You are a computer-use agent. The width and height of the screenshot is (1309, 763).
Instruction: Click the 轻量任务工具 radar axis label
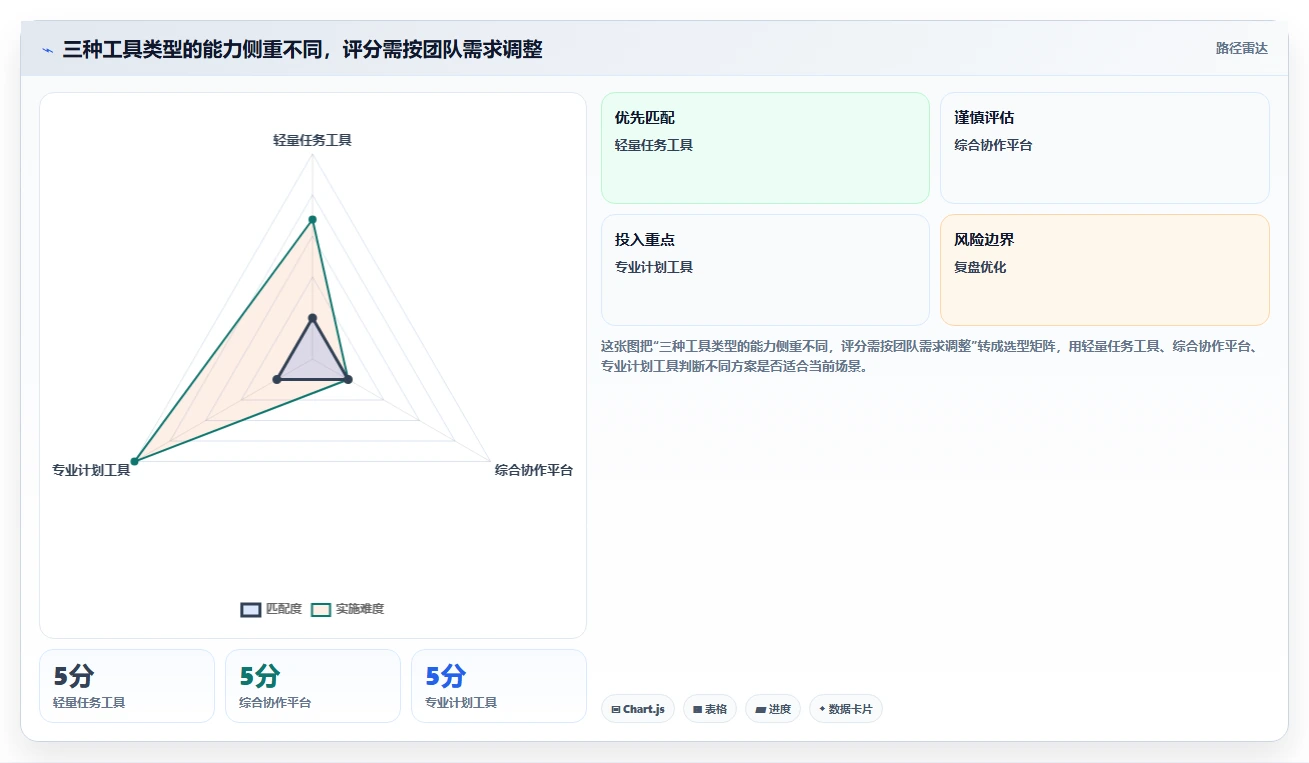pos(312,140)
